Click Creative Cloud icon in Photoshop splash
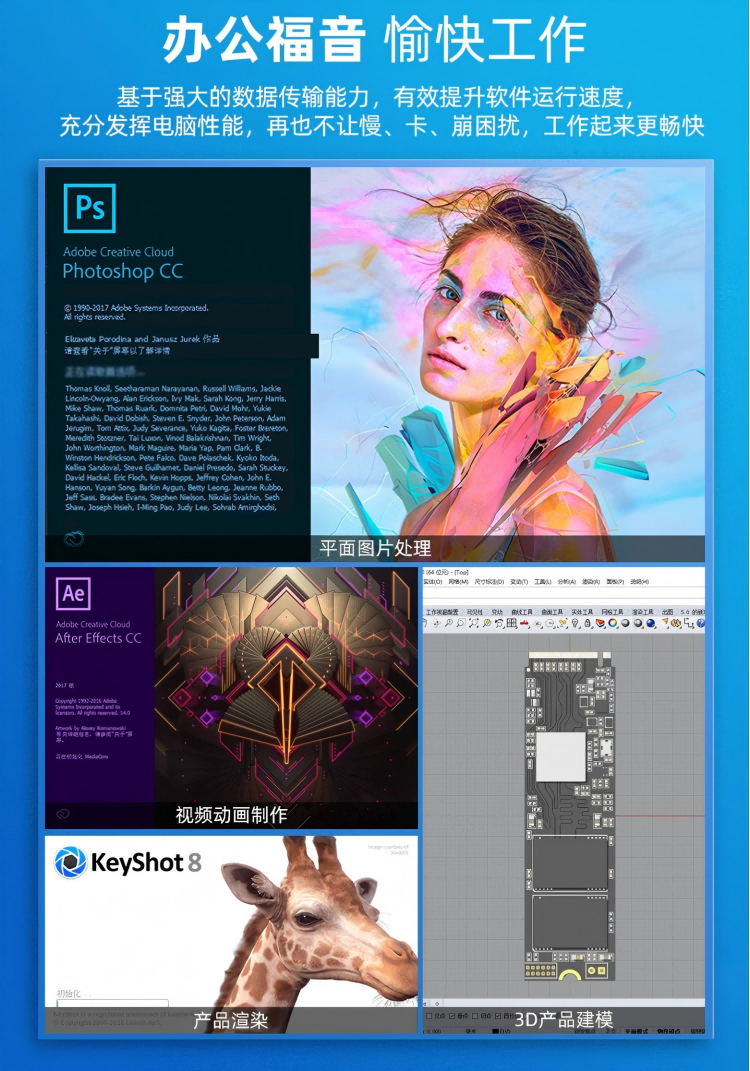This screenshot has height=1071, width=750. tap(74, 539)
